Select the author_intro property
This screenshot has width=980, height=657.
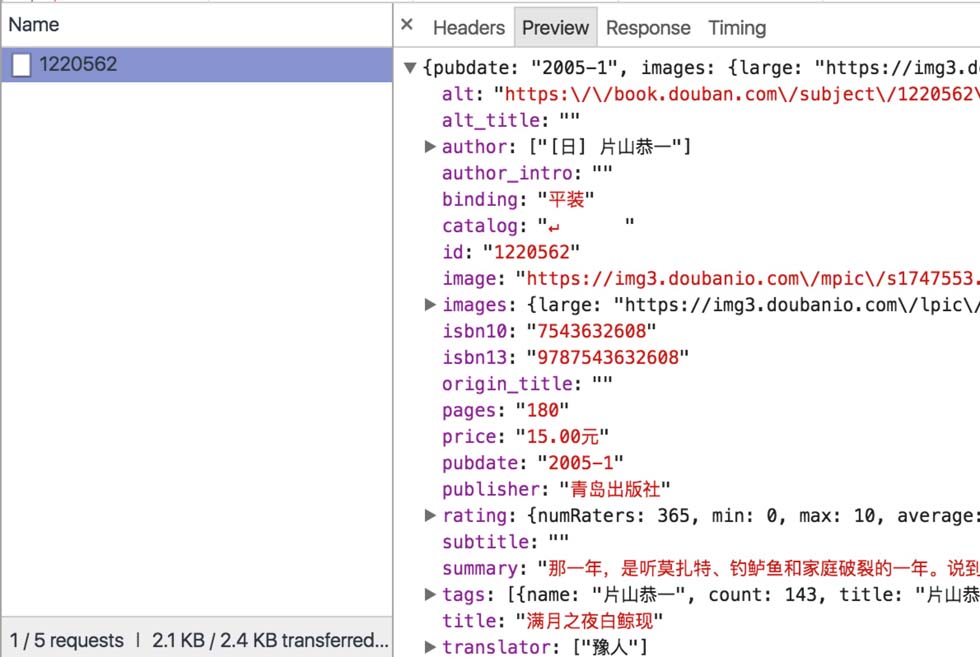coord(507,173)
